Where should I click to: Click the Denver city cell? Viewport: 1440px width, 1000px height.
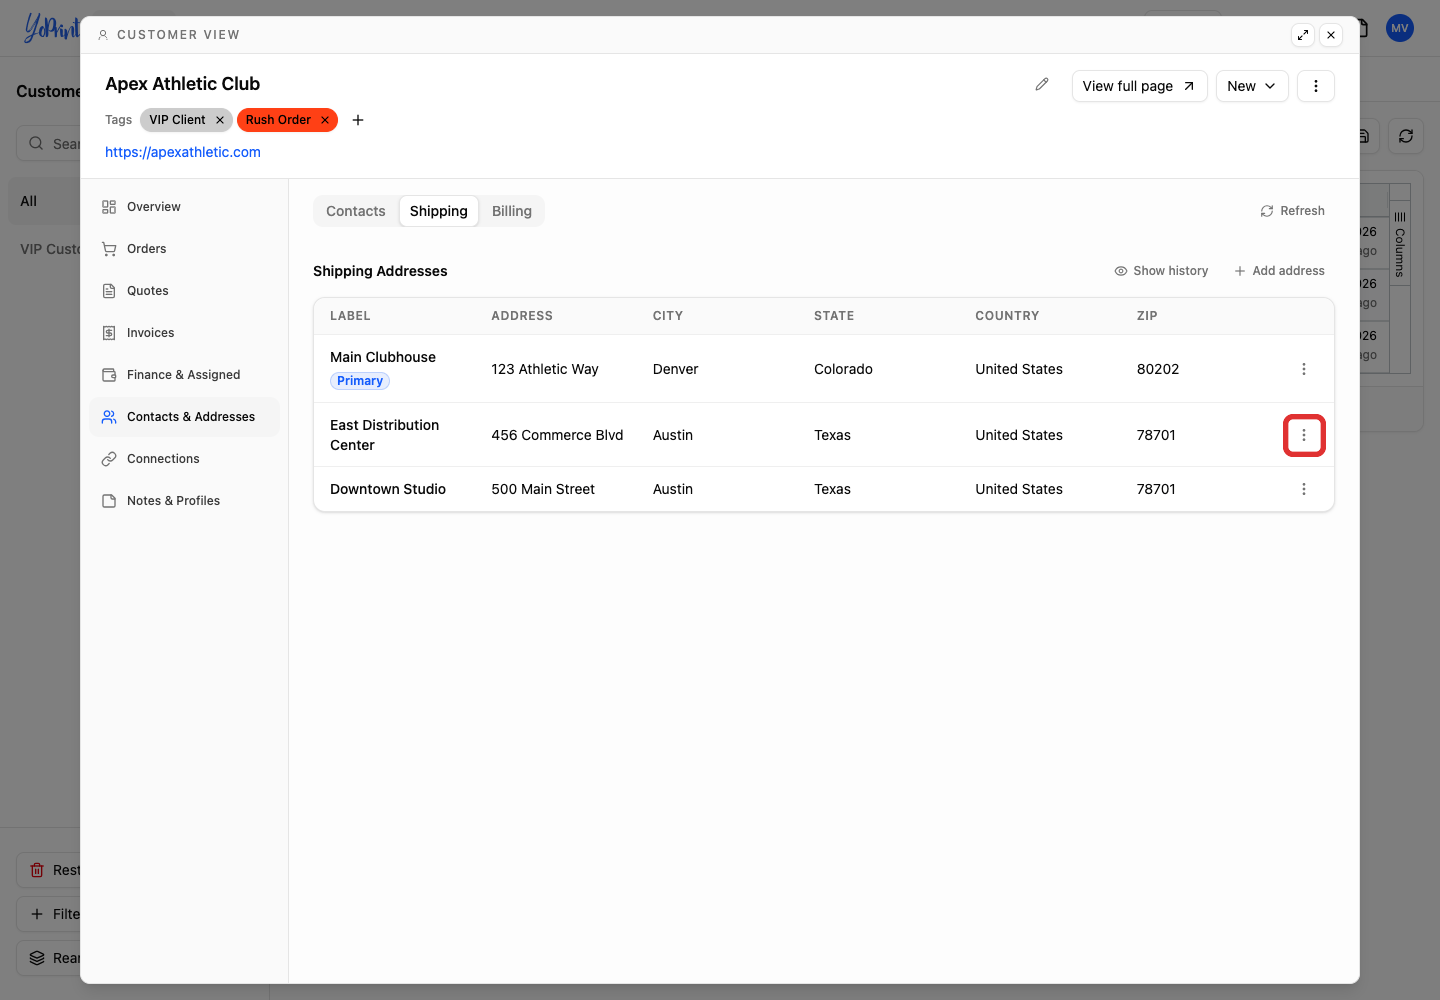[x=676, y=369]
